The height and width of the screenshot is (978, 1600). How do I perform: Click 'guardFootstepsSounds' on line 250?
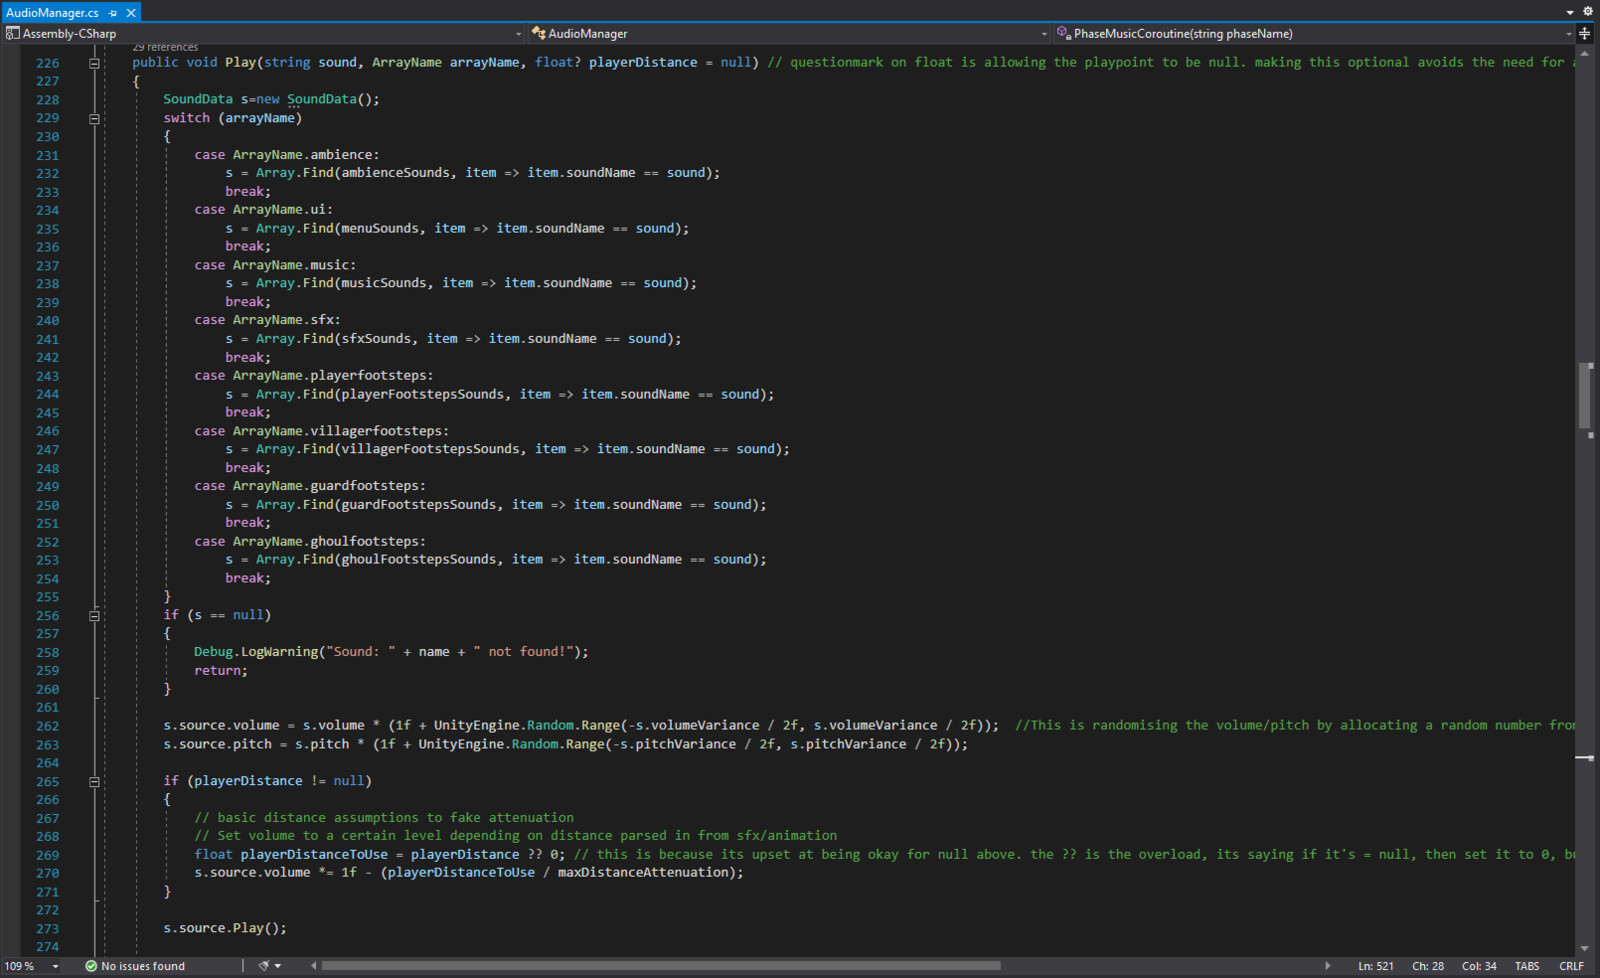419,505
